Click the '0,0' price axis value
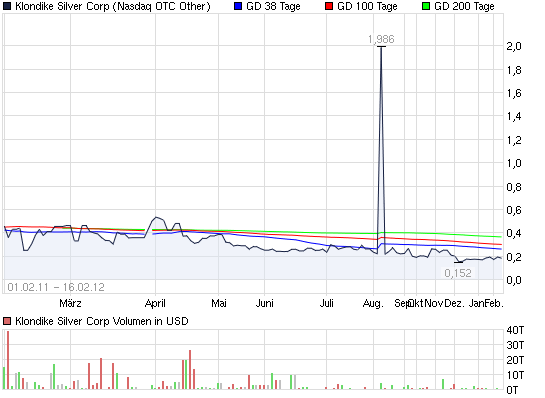Viewport: 545px width, 398px height. (x=514, y=280)
